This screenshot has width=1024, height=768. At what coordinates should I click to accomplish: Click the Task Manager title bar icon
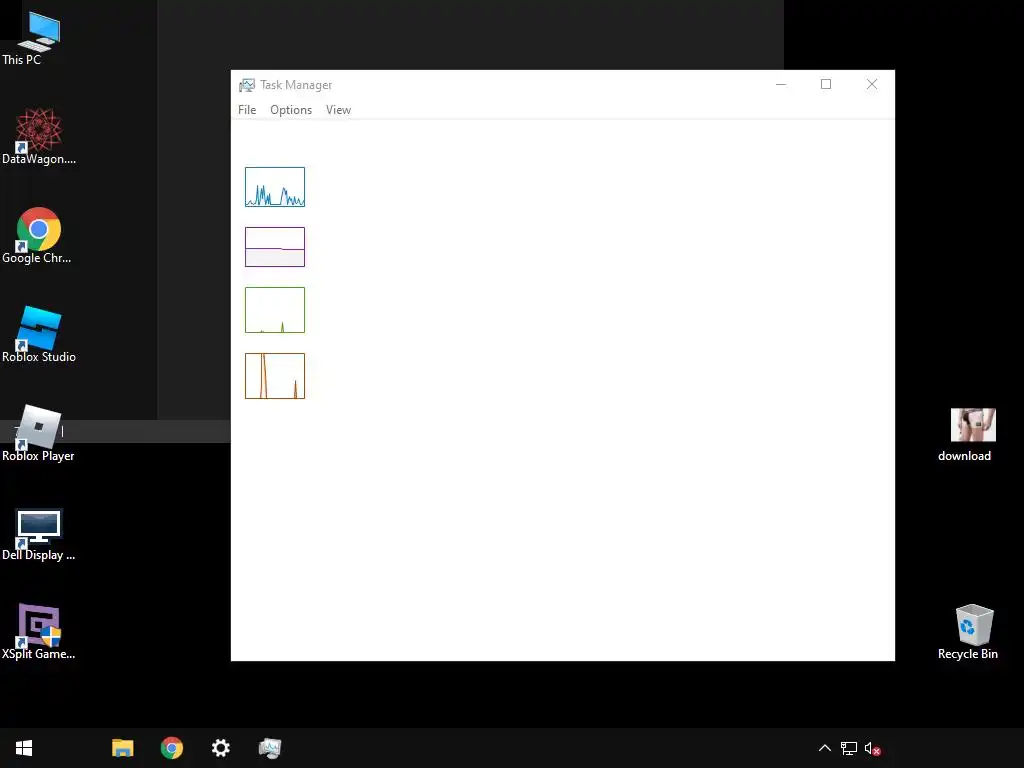coord(247,85)
